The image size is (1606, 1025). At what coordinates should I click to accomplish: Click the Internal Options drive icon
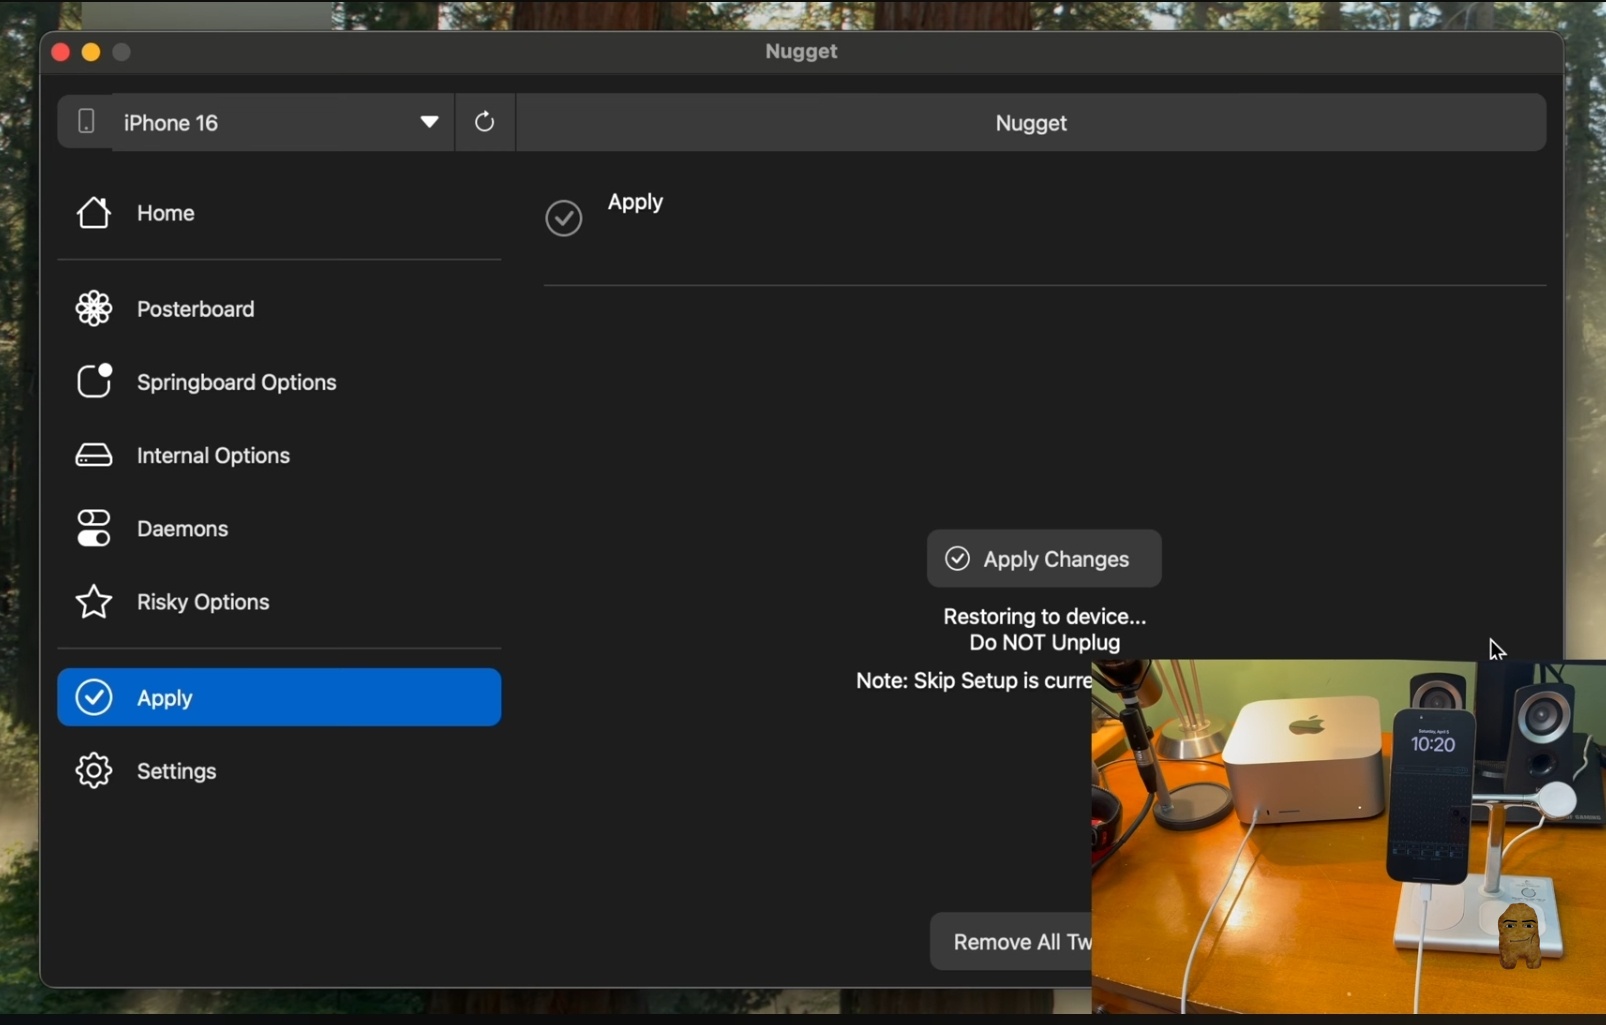[94, 455]
